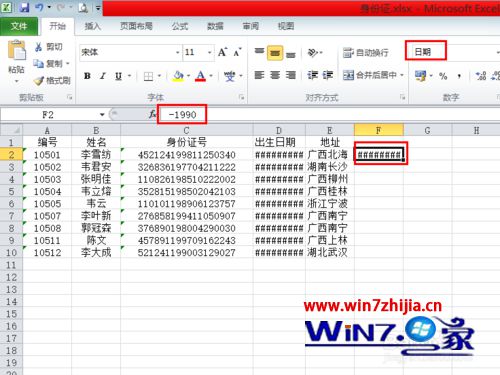Switch to the 页面布局 Page Layout tab
Image resolution: width=500 pixels, height=375 pixels.
(136, 26)
